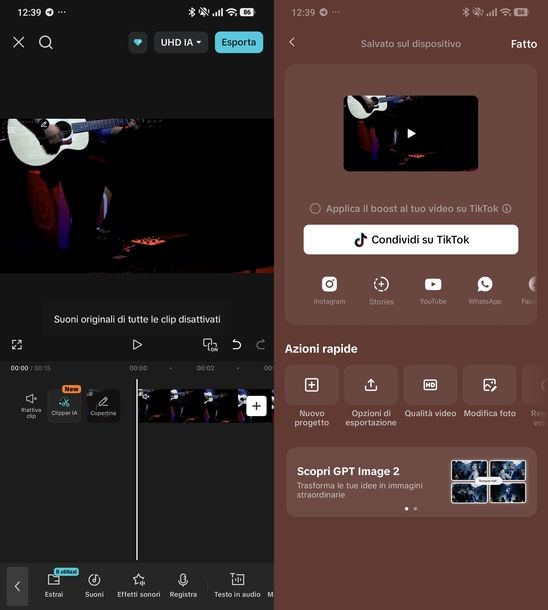Image resolution: width=548 pixels, height=610 pixels.
Task: Tap the 00:00 current time readout
Action: coord(19,368)
